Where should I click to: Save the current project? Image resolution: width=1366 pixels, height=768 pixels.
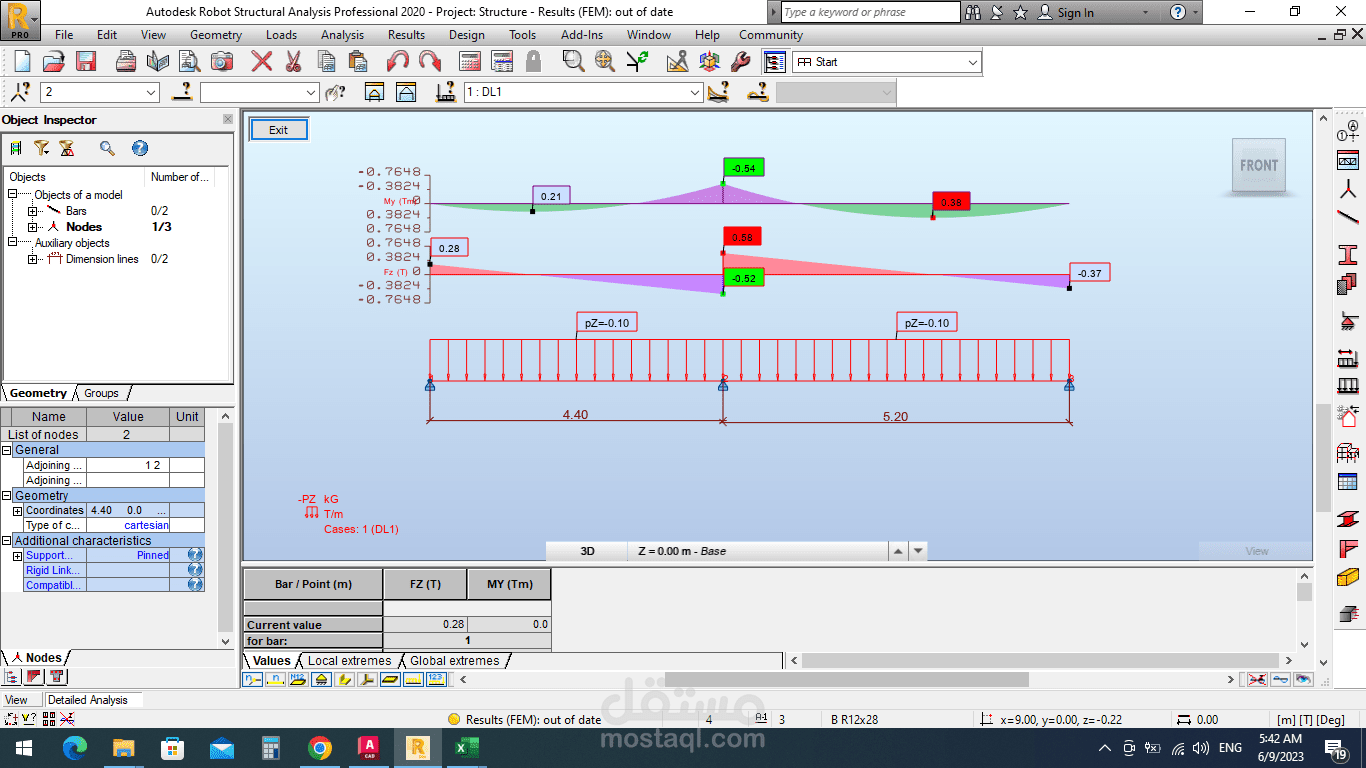[x=85, y=61]
